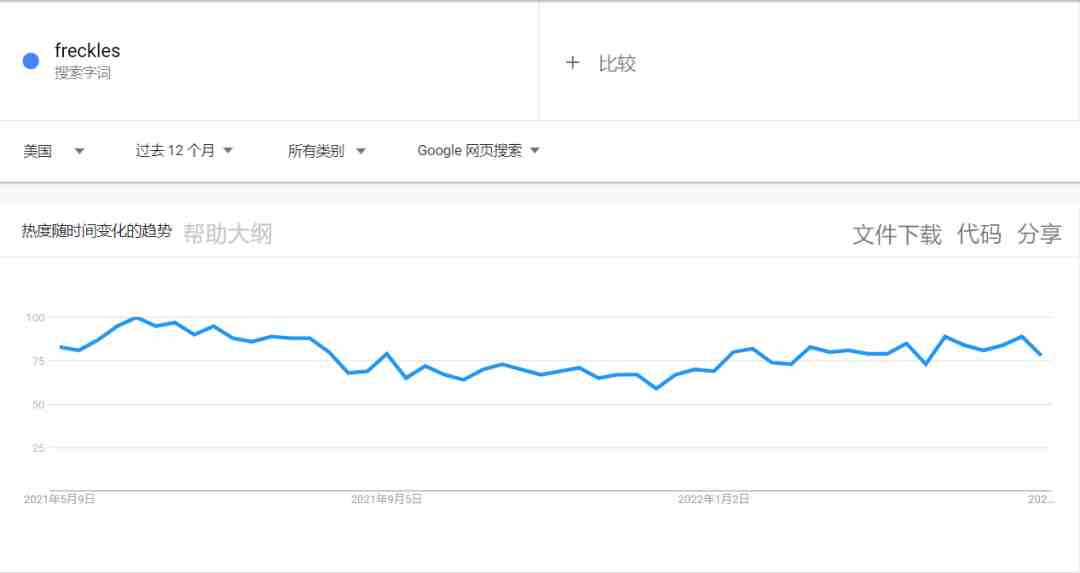The height and width of the screenshot is (573, 1080).
Task: Click the blue dot next to freckles
Action: [x=31, y=61]
